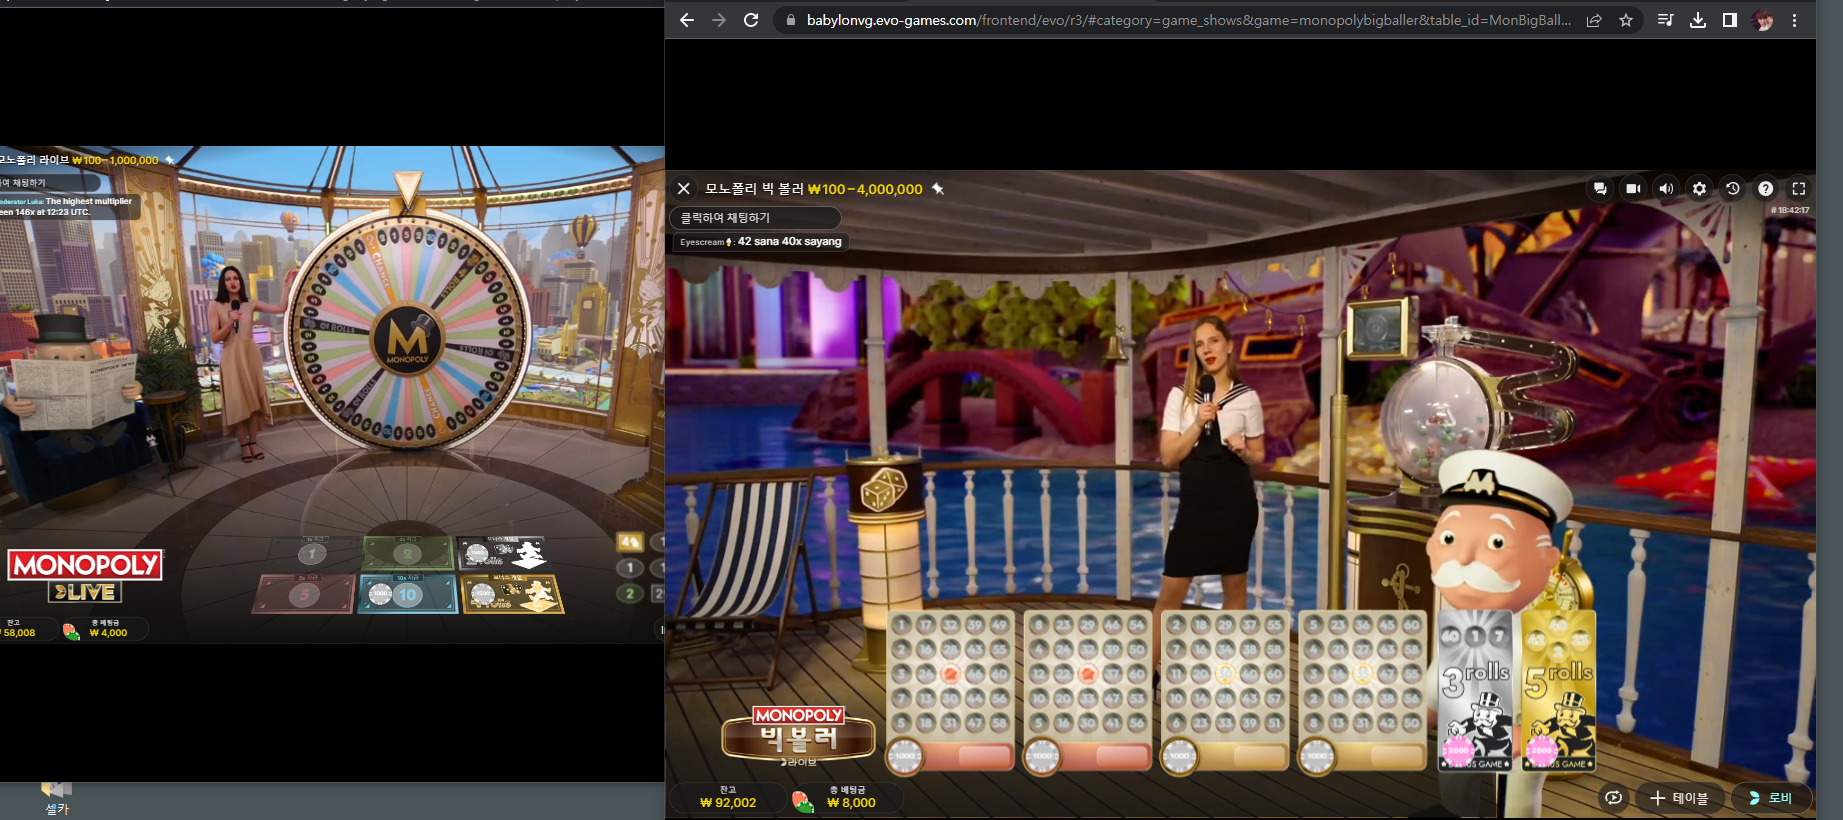The width and height of the screenshot is (1843, 820).
Task: Bet on the gold 5 rolls card
Action: pos(1558,690)
